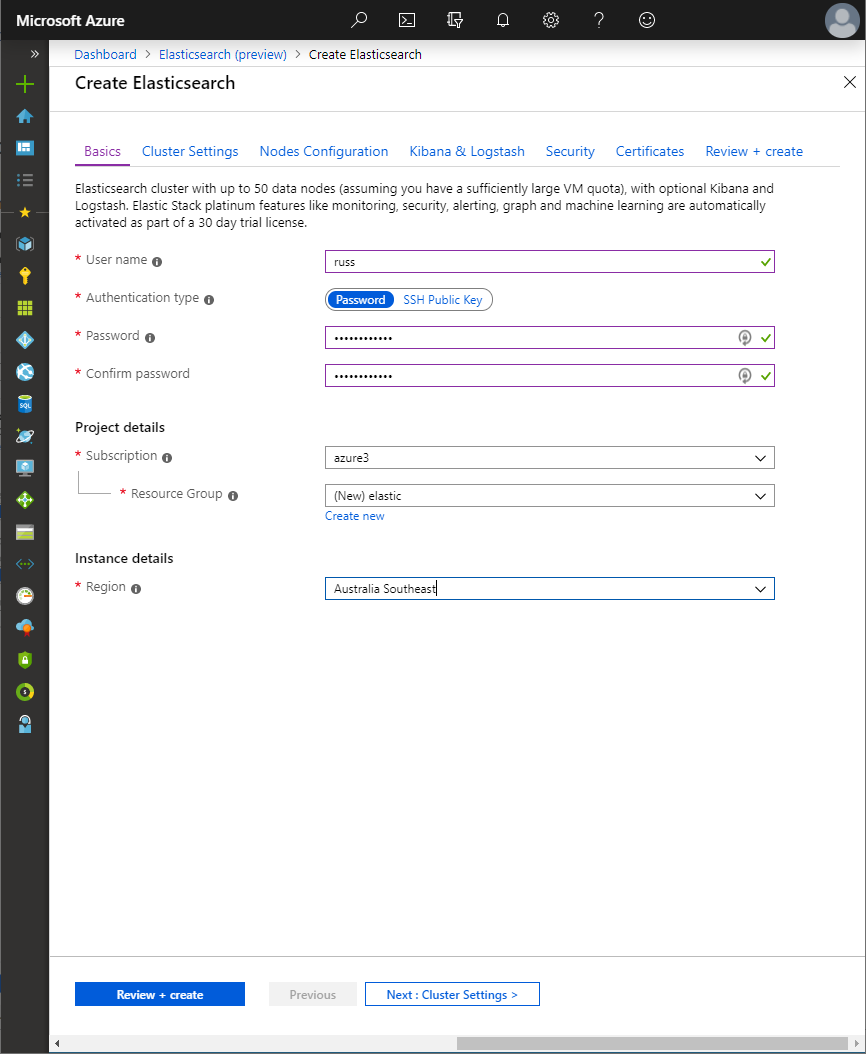Open the Favorites star in the sidebar
The height and width of the screenshot is (1054, 866).
tap(24, 211)
